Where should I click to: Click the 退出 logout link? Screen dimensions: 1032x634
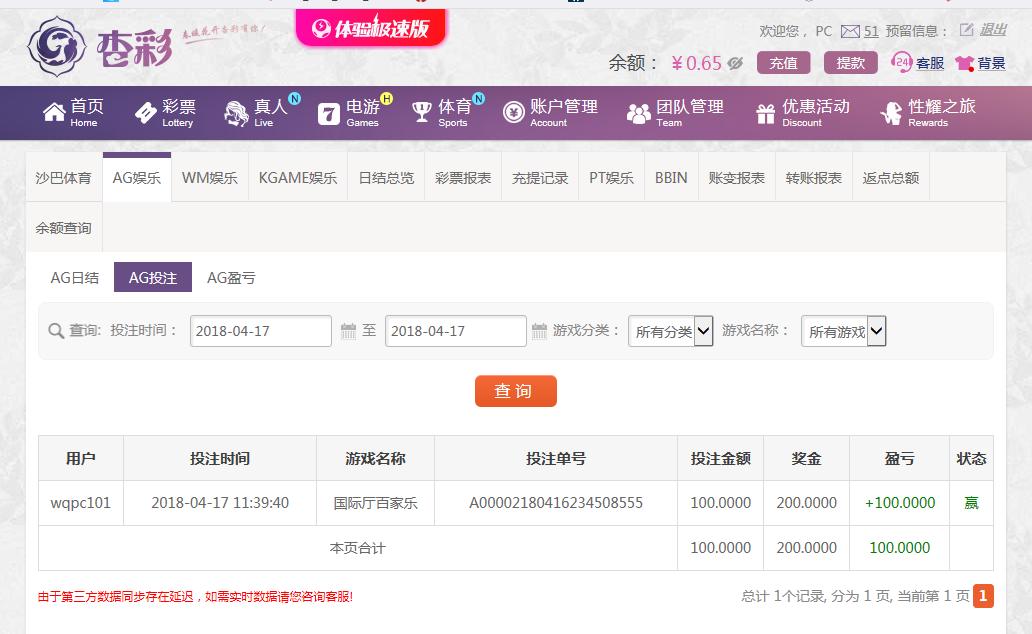coord(993,30)
